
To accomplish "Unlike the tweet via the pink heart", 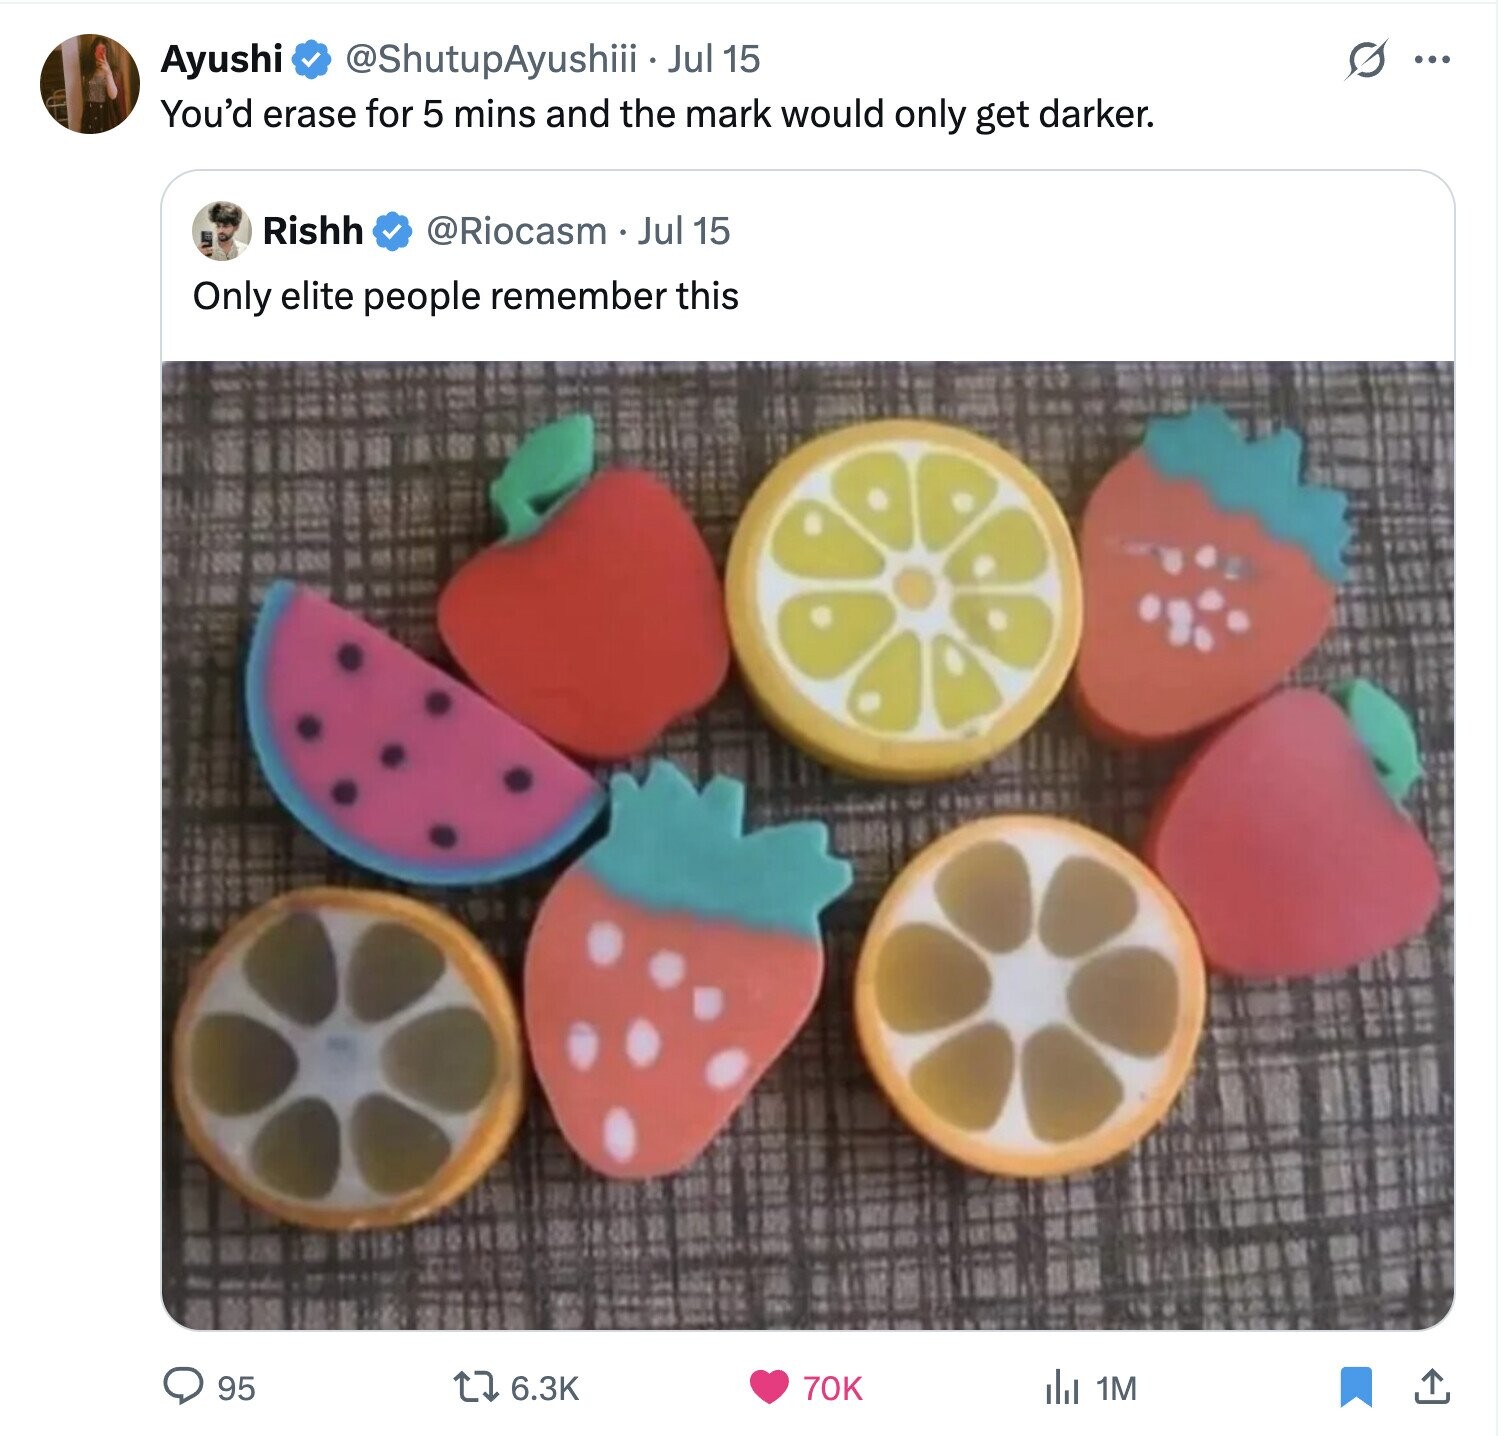I will [768, 1387].
